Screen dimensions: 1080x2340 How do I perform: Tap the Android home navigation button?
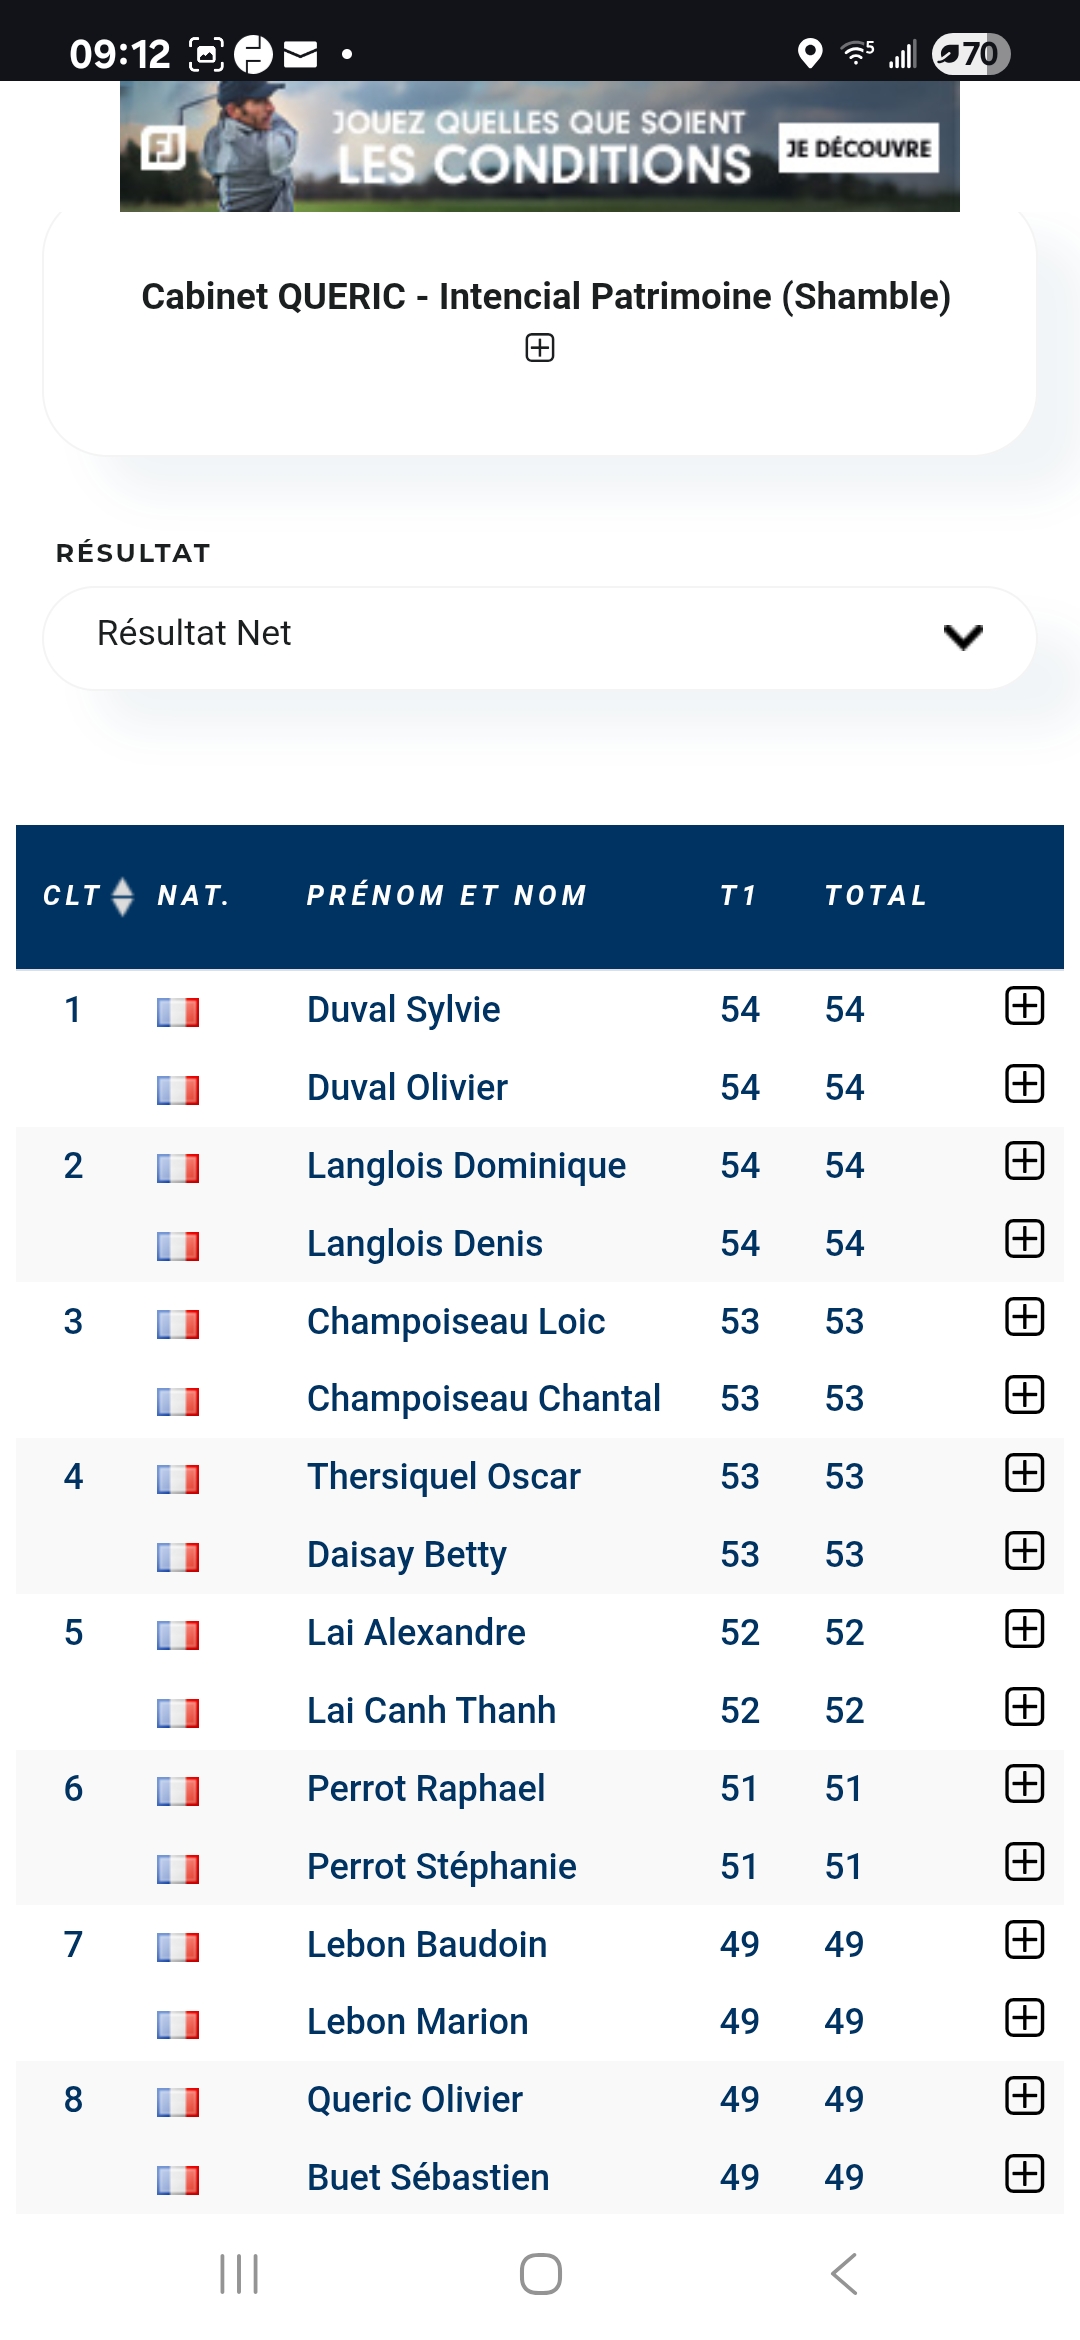tap(540, 2274)
